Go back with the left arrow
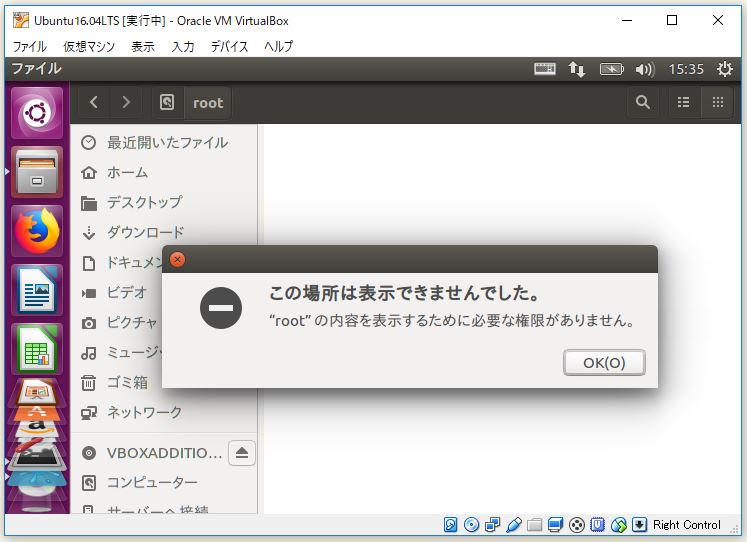 tap(94, 102)
